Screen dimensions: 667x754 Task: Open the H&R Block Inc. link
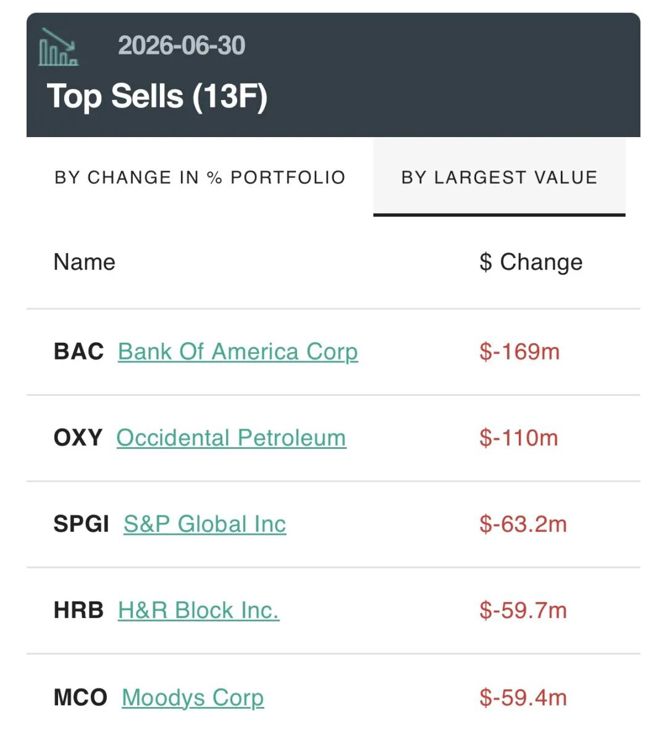[198, 610]
